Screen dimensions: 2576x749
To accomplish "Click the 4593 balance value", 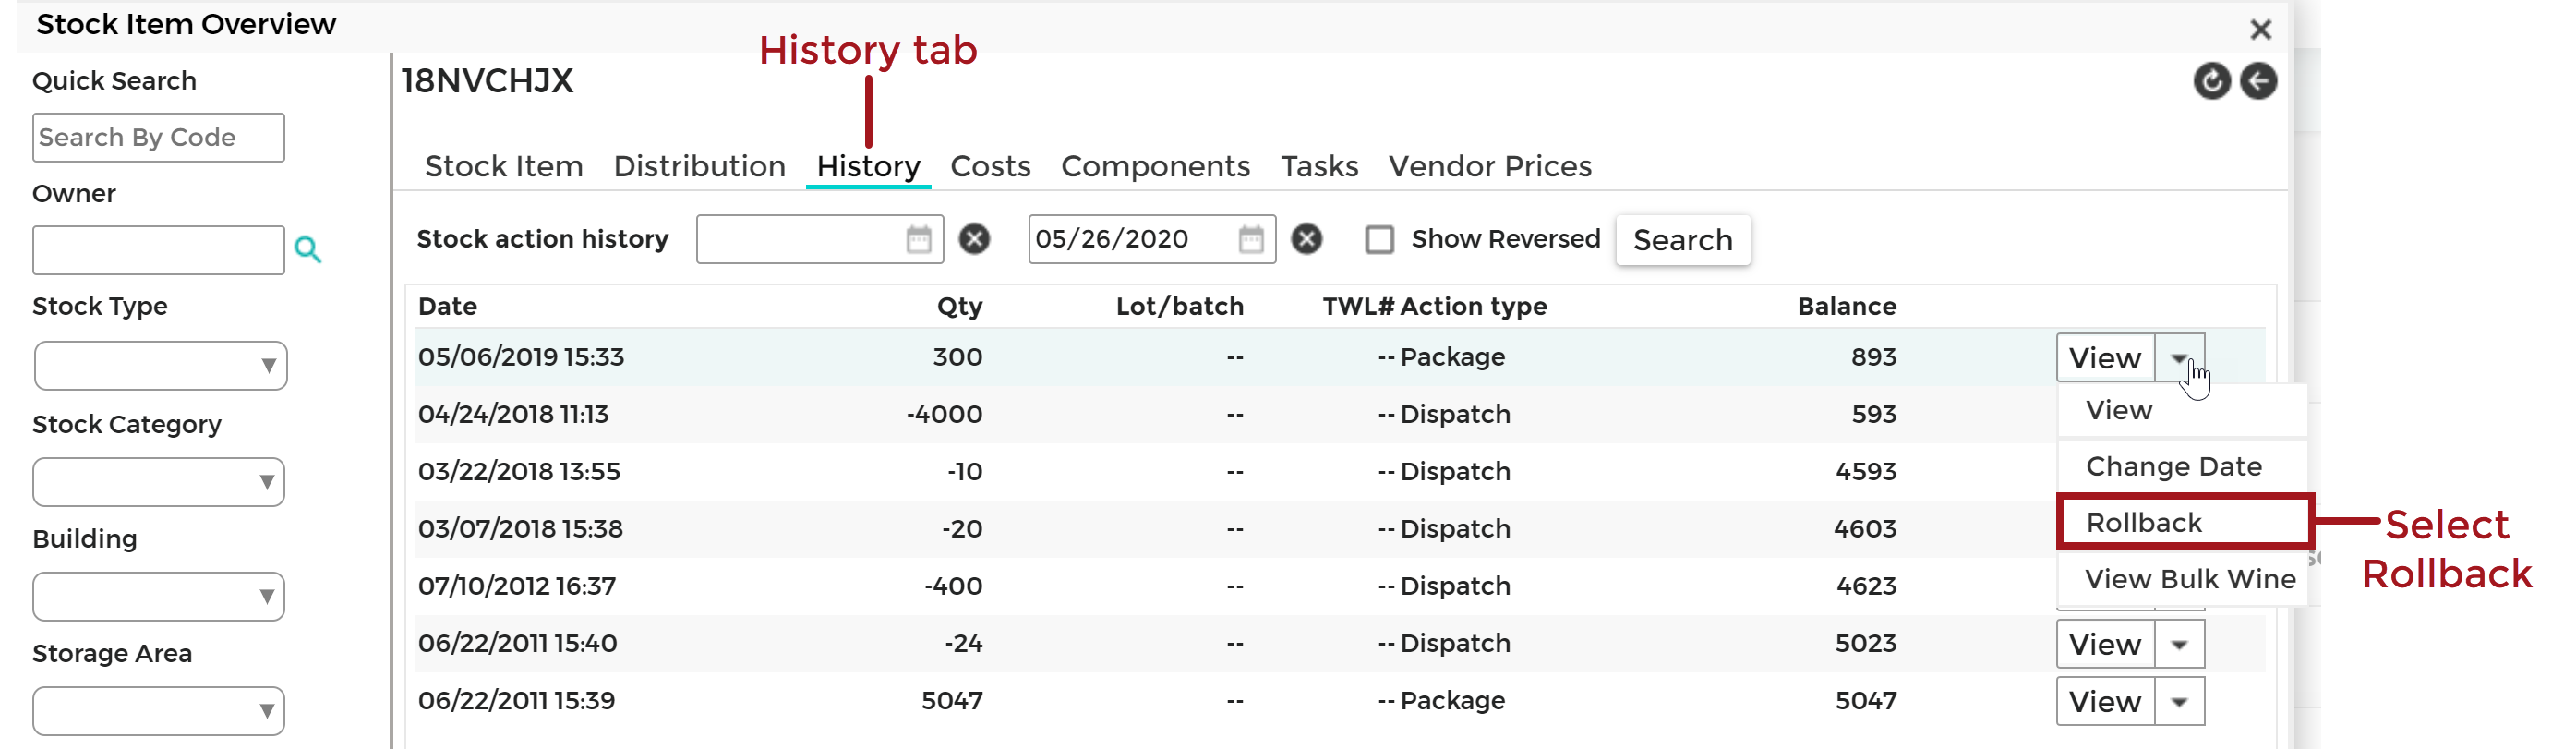I will (x=1865, y=471).
